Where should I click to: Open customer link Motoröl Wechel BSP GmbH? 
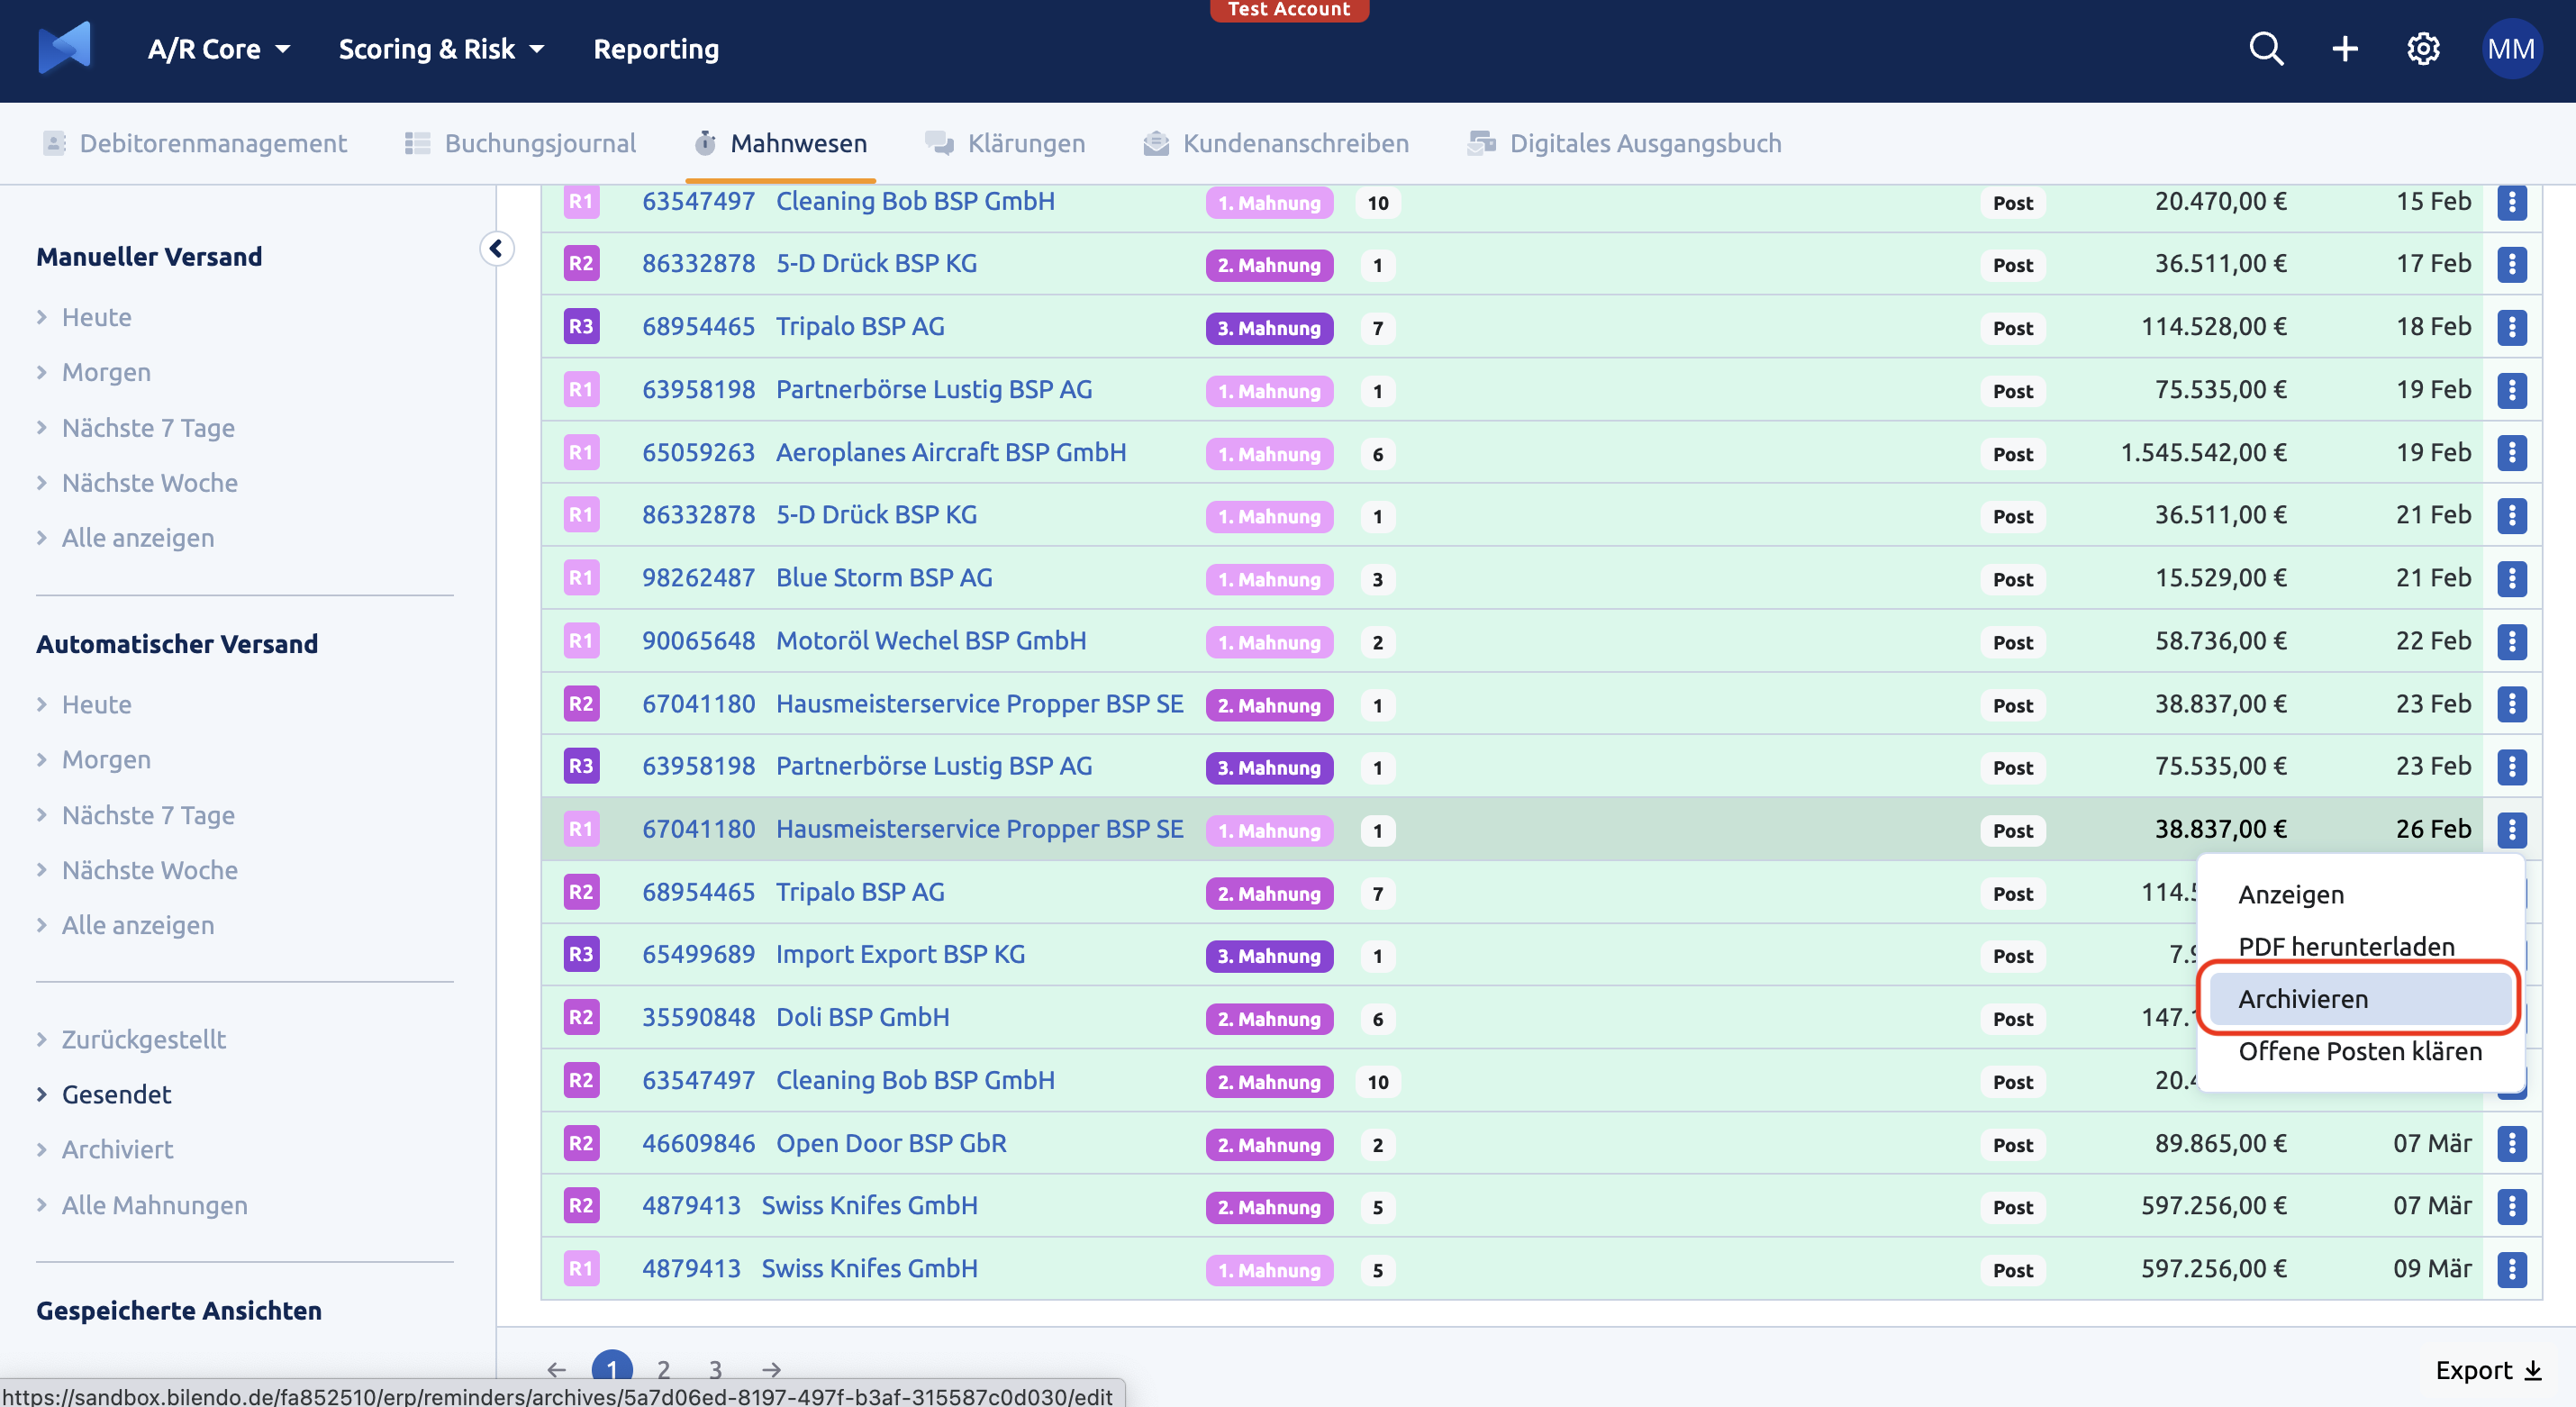pos(931,640)
